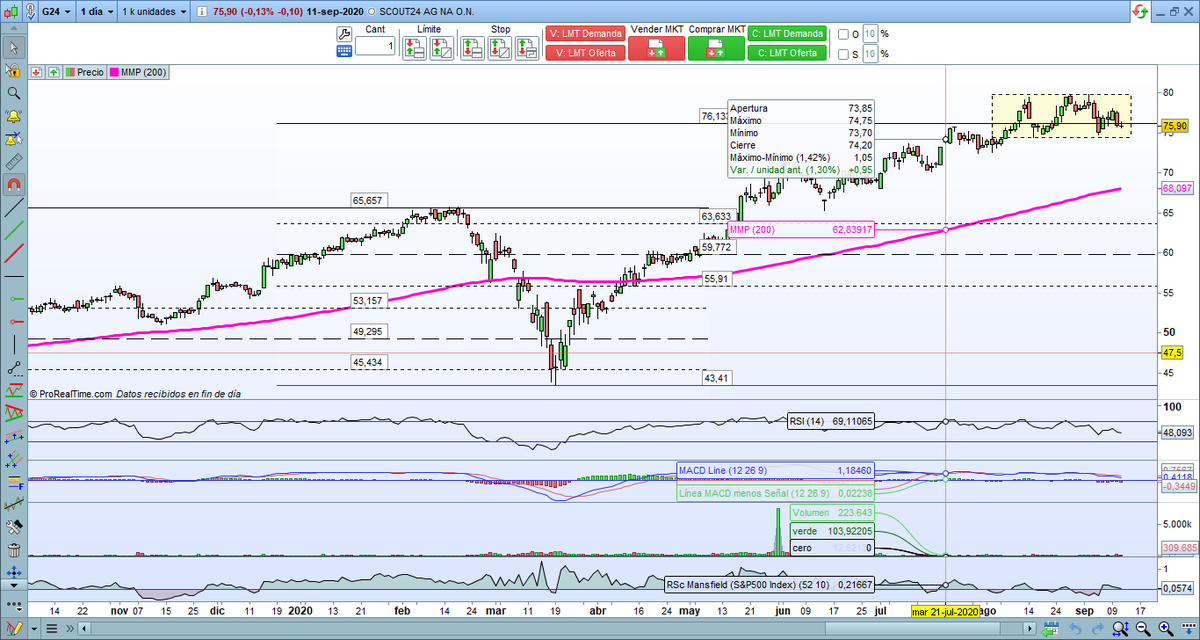Enable the S percent checkbox

pyautogui.click(x=844, y=54)
